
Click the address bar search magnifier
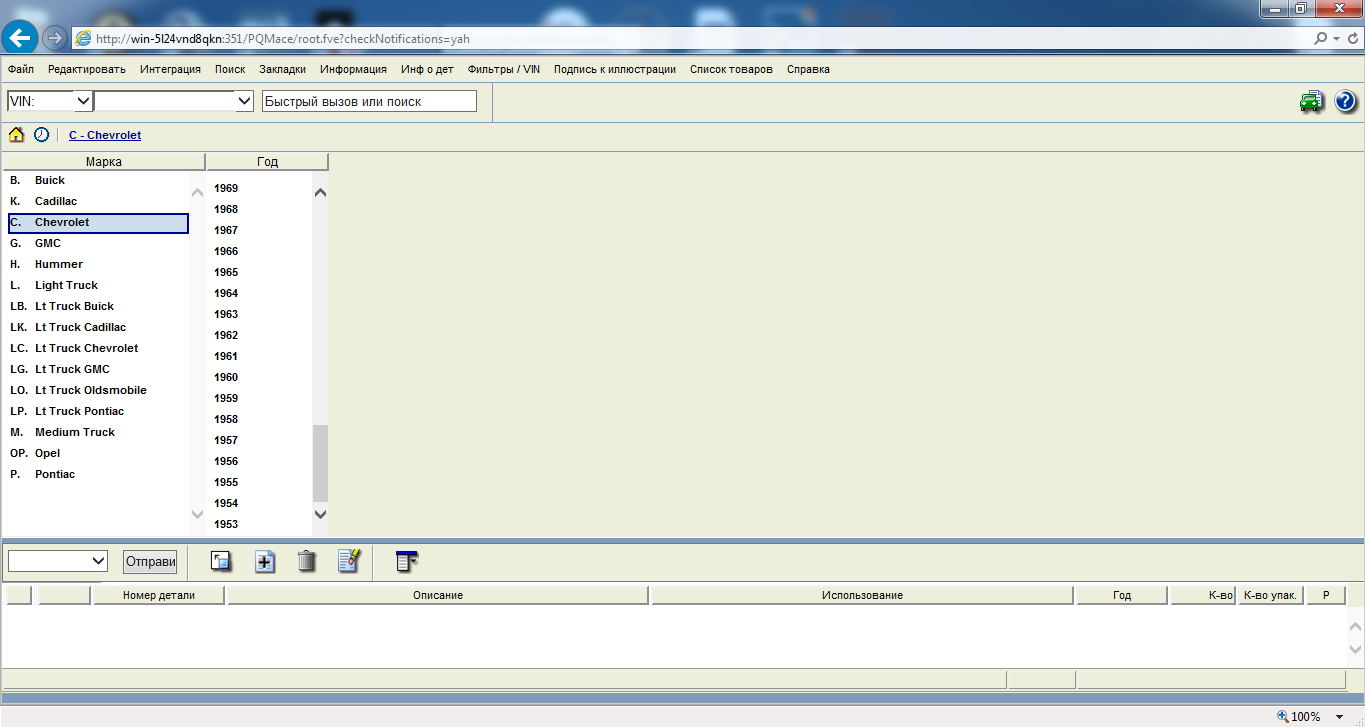coord(1321,39)
